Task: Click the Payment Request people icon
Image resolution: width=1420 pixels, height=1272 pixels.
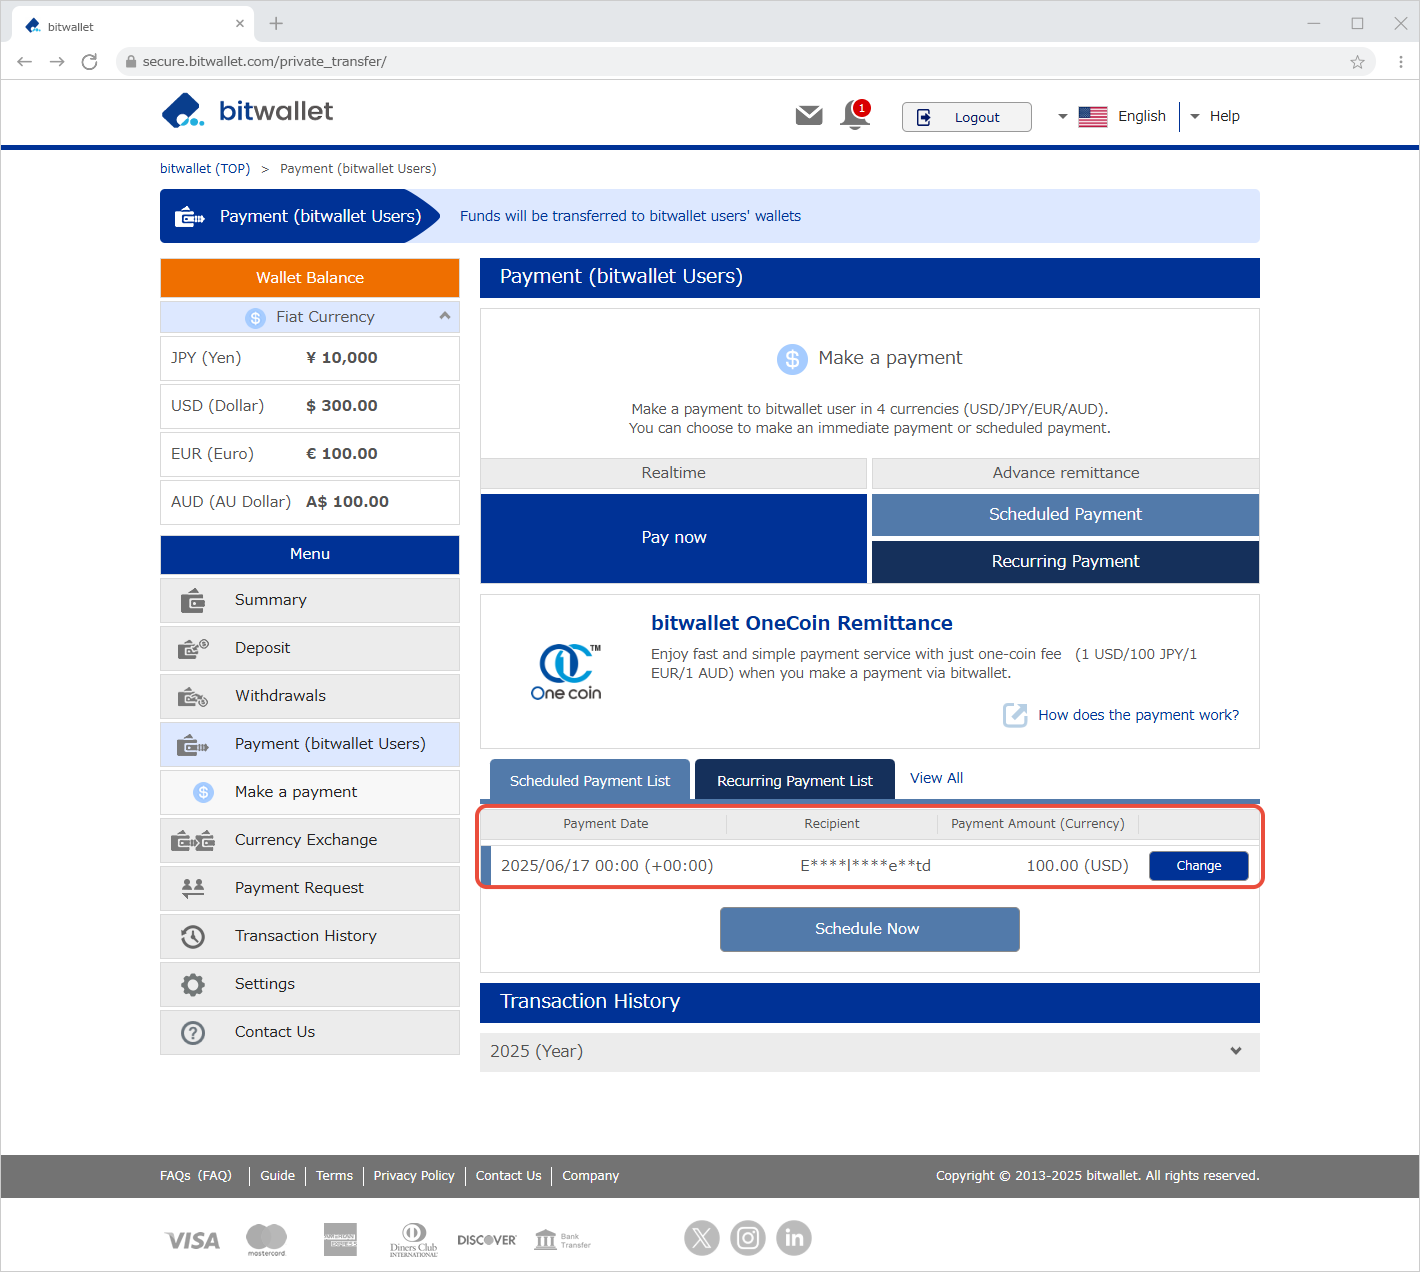Action: 193,888
